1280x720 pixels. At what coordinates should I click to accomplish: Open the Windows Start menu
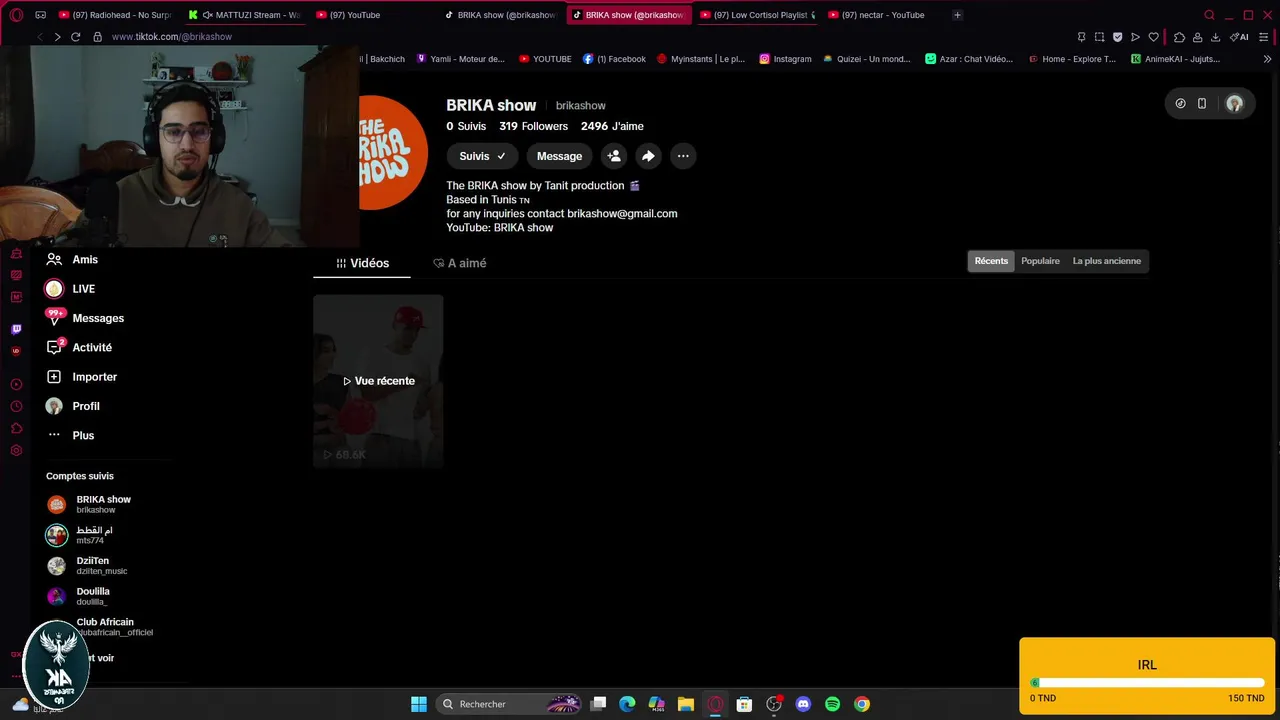tap(419, 704)
